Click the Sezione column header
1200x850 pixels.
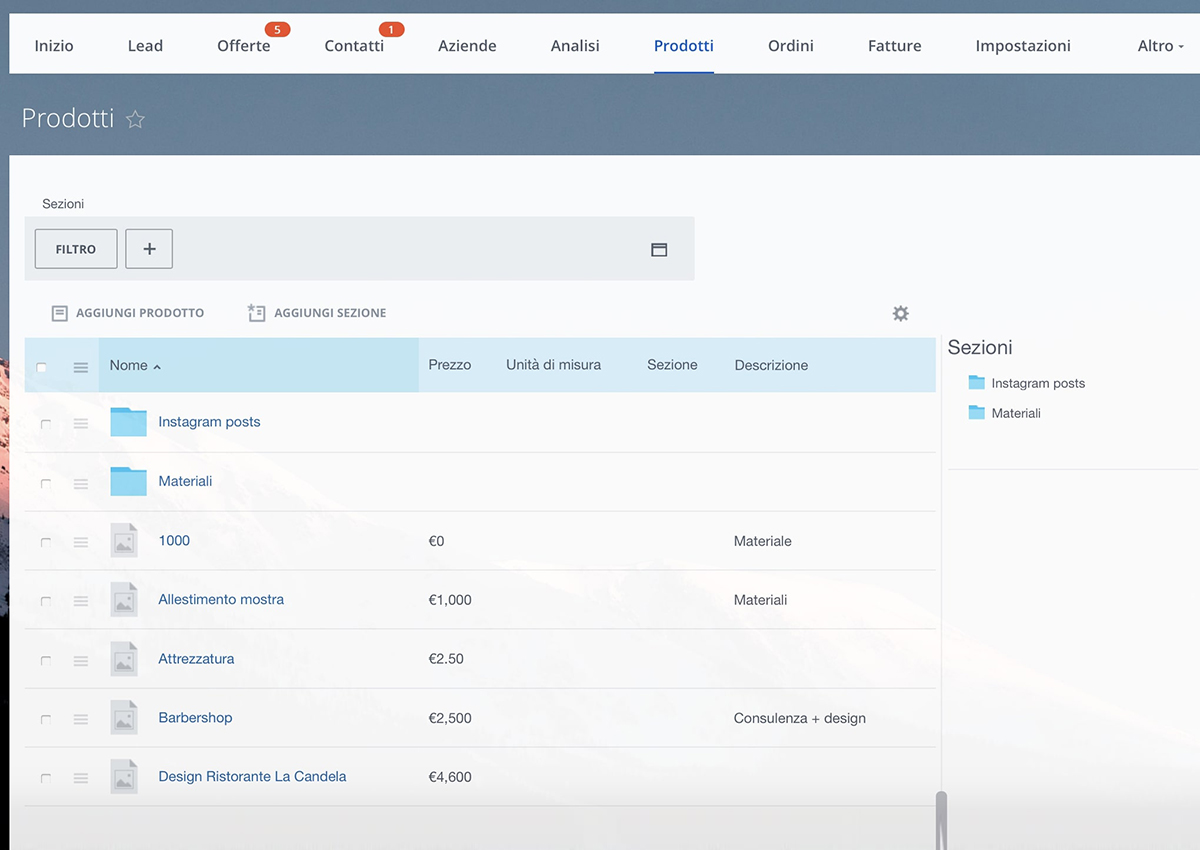click(672, 365)
